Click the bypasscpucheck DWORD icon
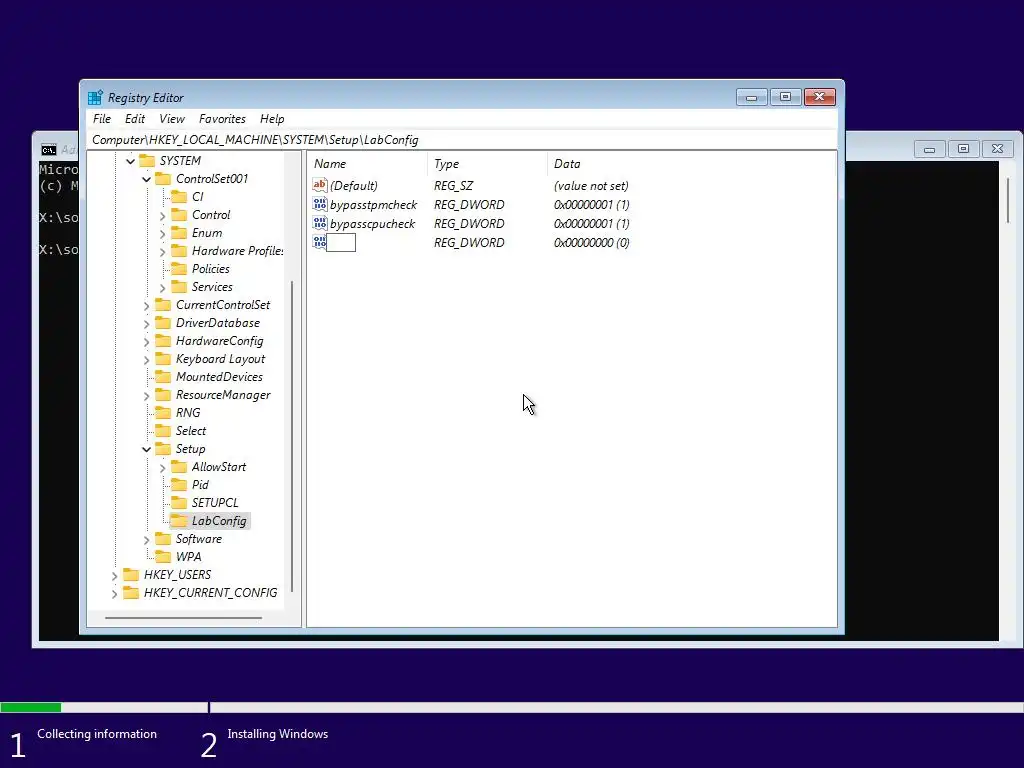 tap(319, 223)
